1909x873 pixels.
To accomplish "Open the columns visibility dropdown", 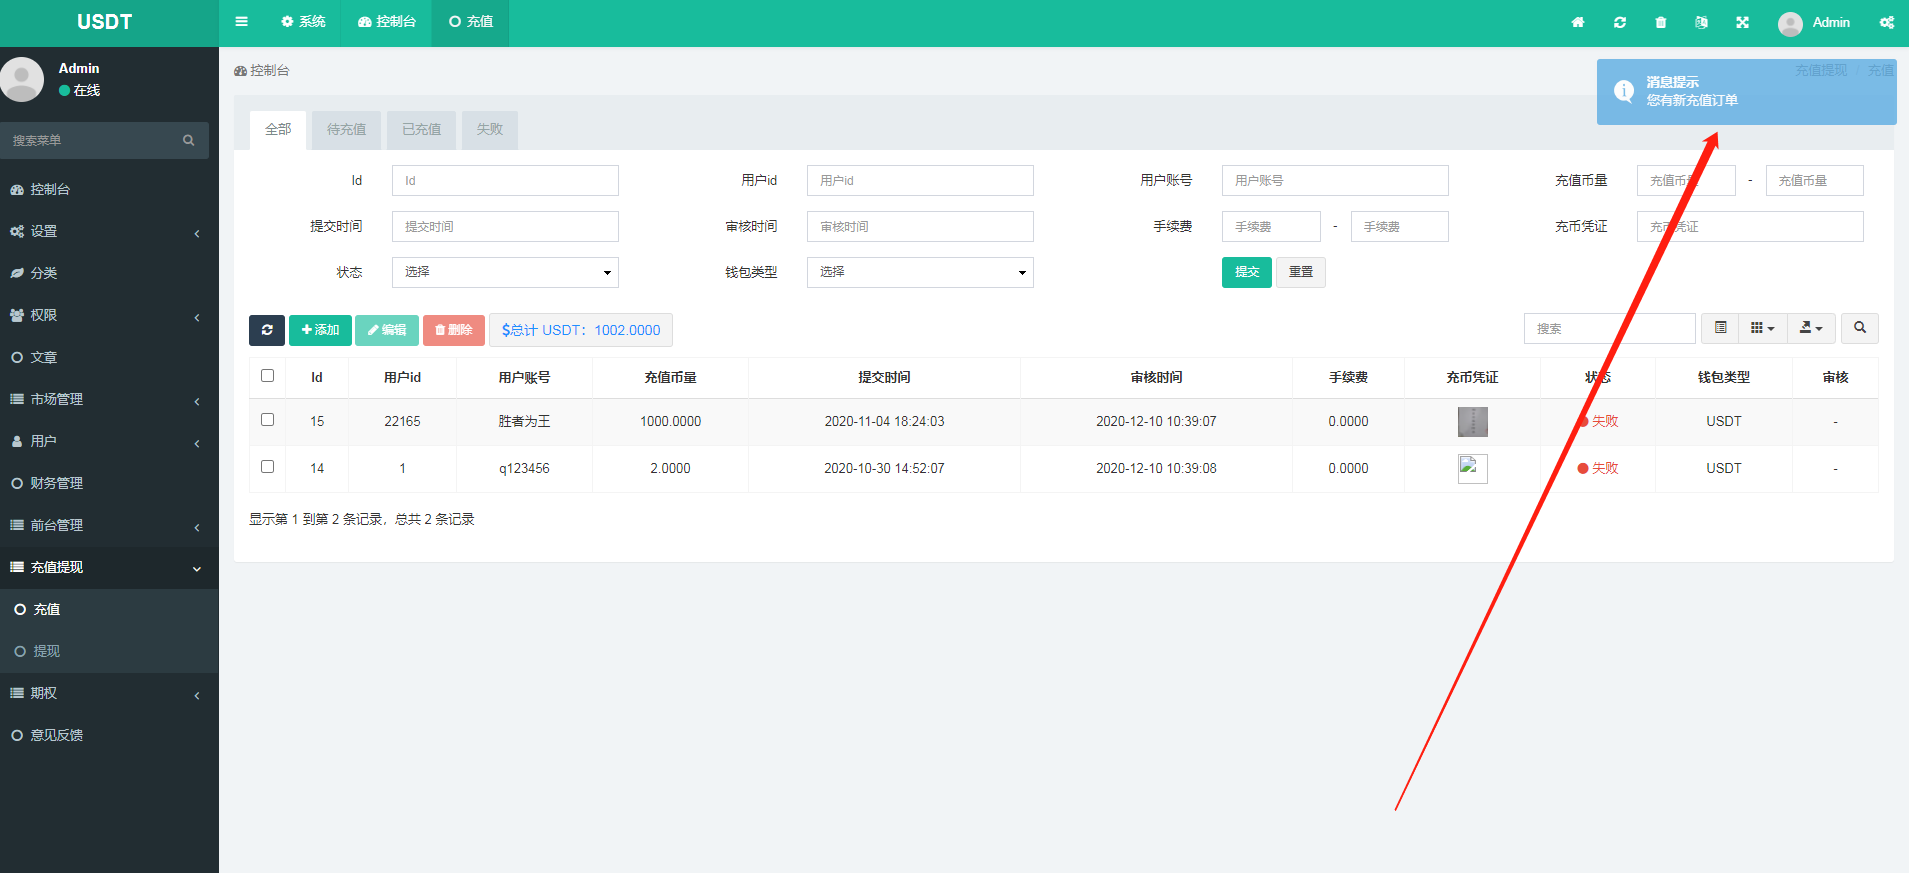I will 1762,328.
